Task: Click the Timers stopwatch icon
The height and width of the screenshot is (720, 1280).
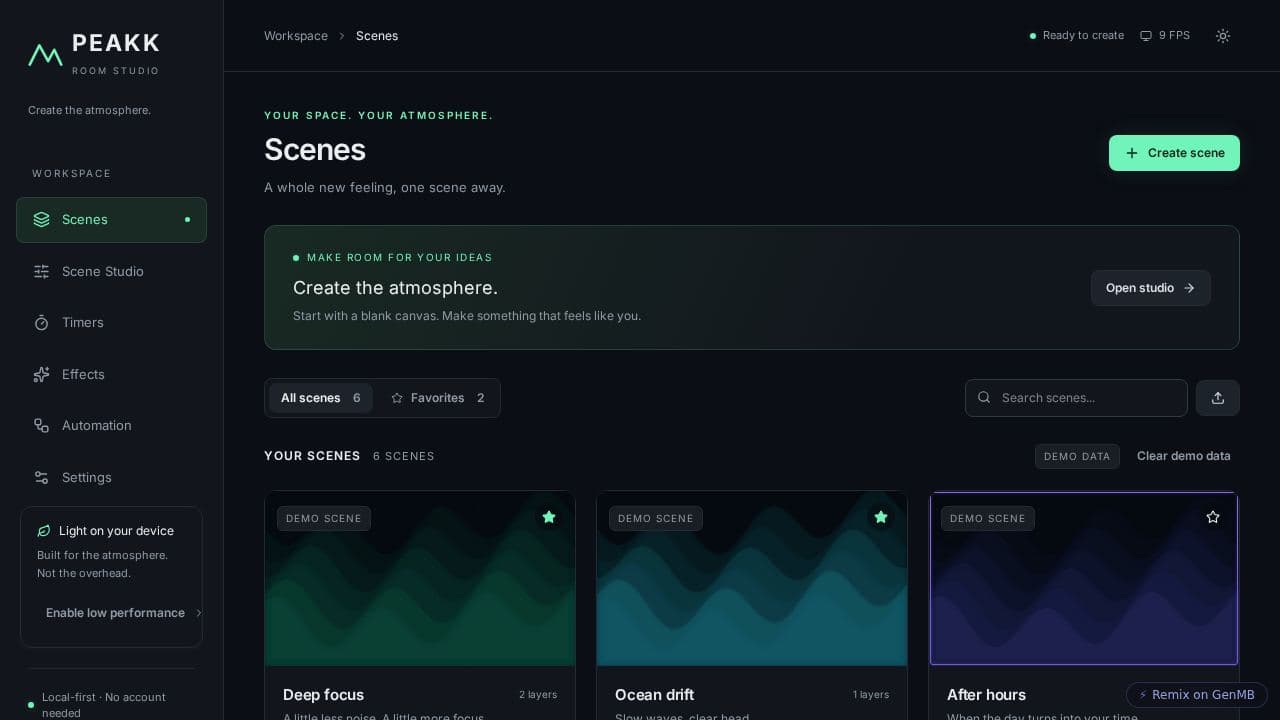Action: tap(41, 322)
